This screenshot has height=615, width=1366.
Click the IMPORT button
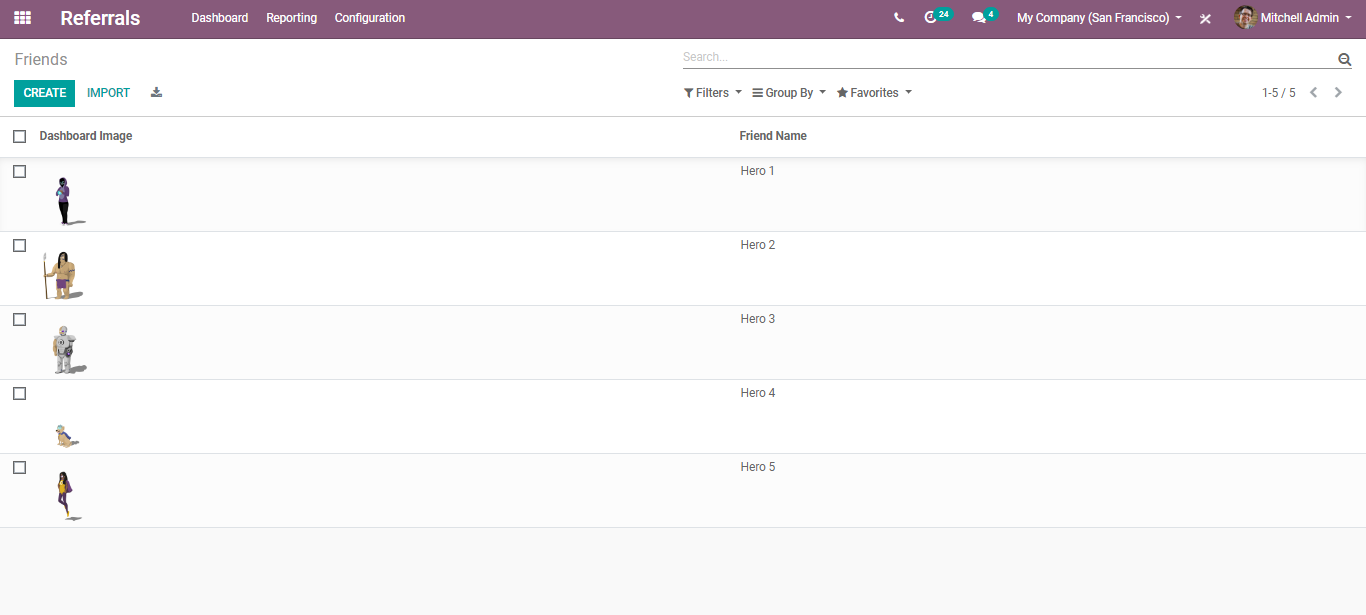[108, 93]
